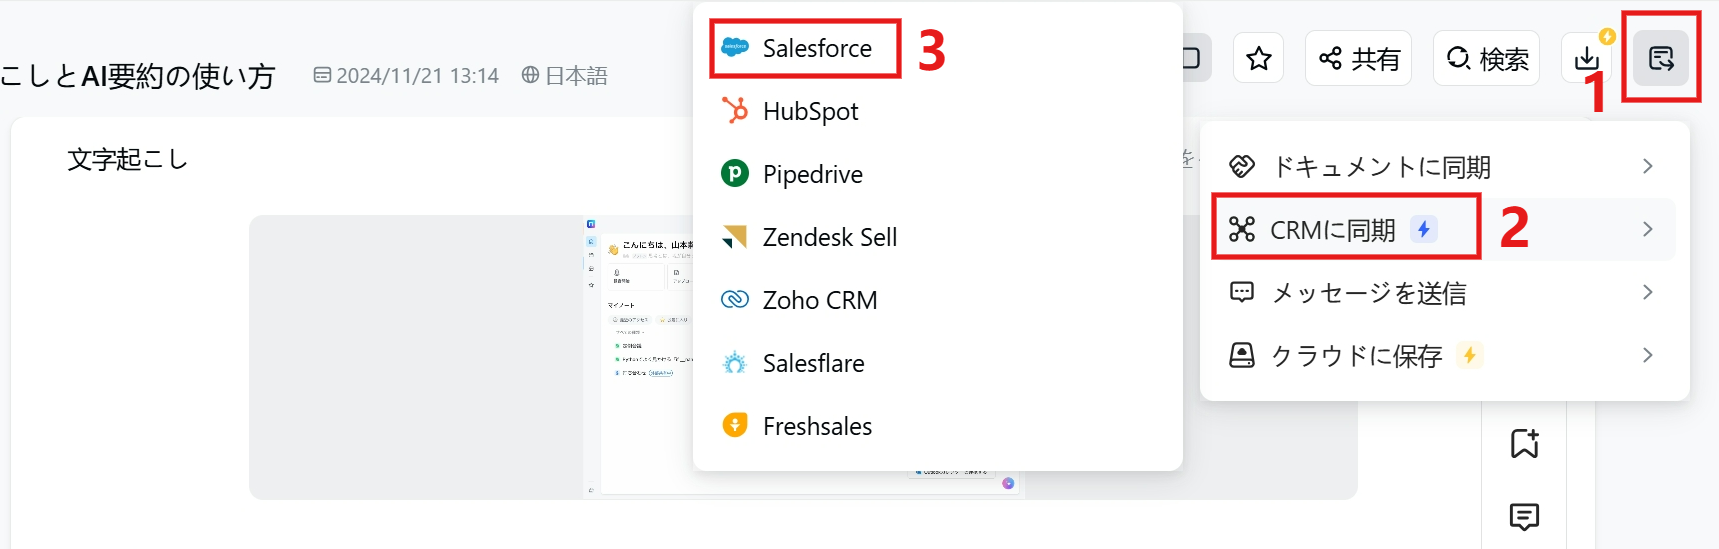This screenshot has height=549, width=1719.
Task: Click the blue lightning badge on CRMに同期
Action: click(1423, 229)
